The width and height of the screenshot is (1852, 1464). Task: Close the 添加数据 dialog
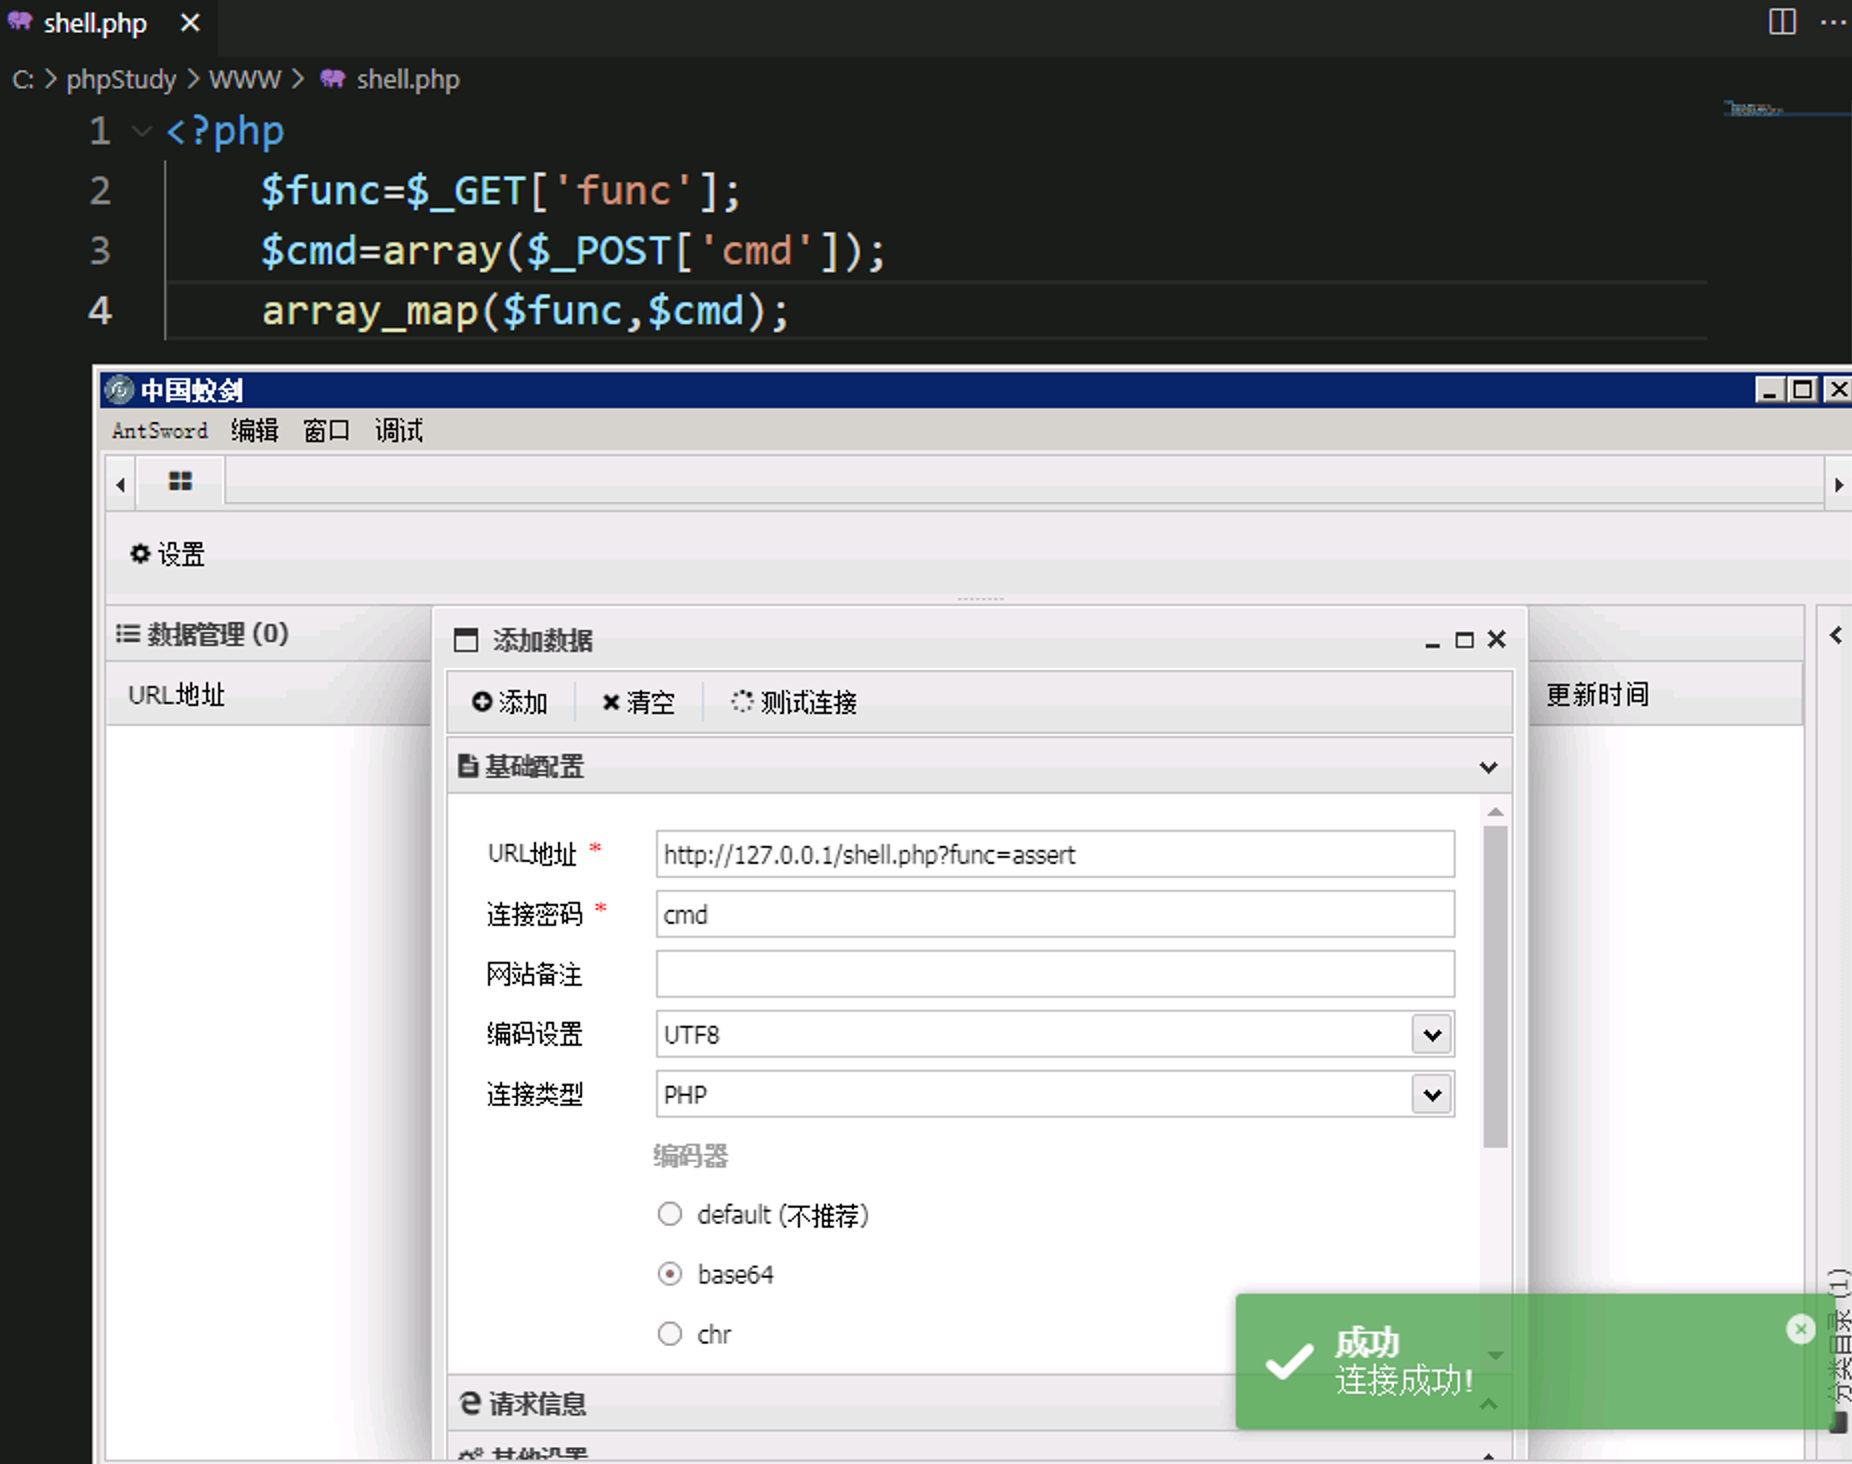pos(1497,639)
